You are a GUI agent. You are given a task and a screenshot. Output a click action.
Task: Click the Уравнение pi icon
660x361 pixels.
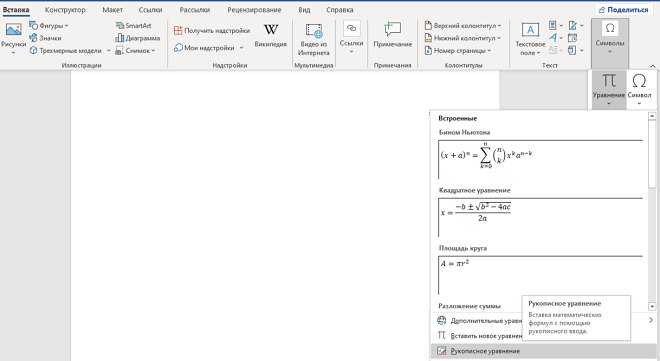[609, 80]
